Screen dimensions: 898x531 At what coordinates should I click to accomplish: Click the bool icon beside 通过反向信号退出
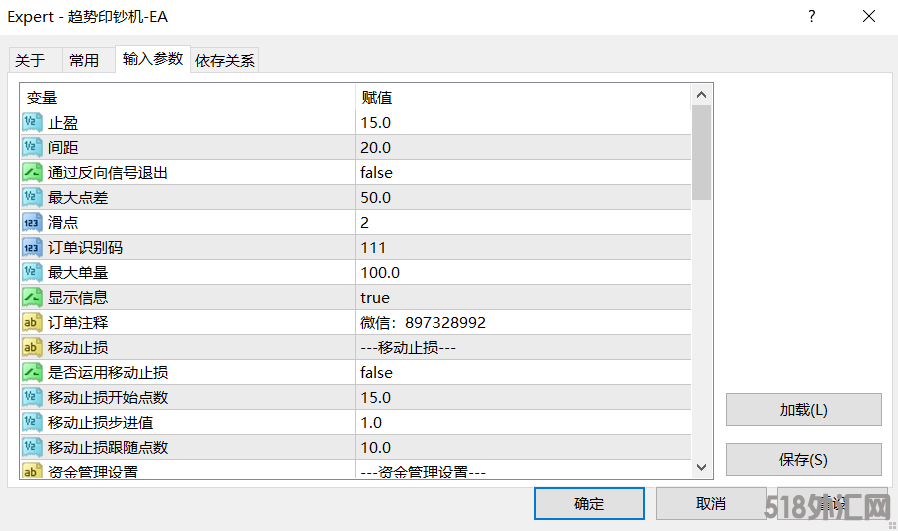[32, 172]
